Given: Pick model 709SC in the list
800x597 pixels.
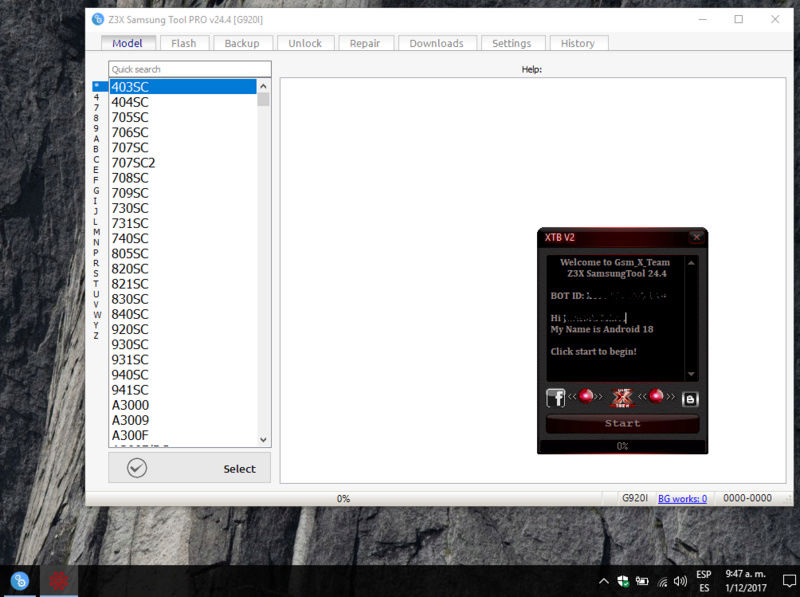Looking at the screenshot, I should click(x=183, y=193).
